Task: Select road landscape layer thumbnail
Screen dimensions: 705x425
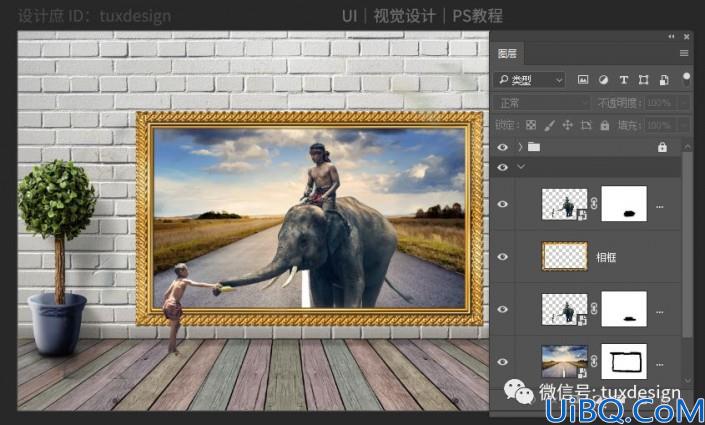Action: click(564, 362)
